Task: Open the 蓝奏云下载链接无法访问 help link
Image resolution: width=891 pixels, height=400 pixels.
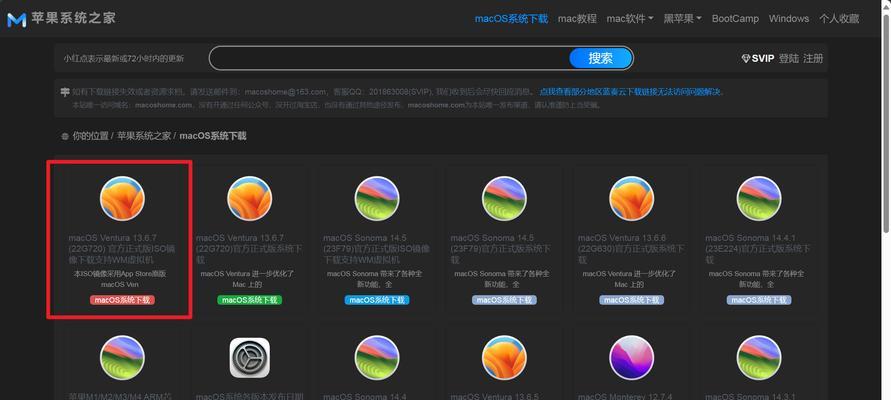Action: coord(632,91)
